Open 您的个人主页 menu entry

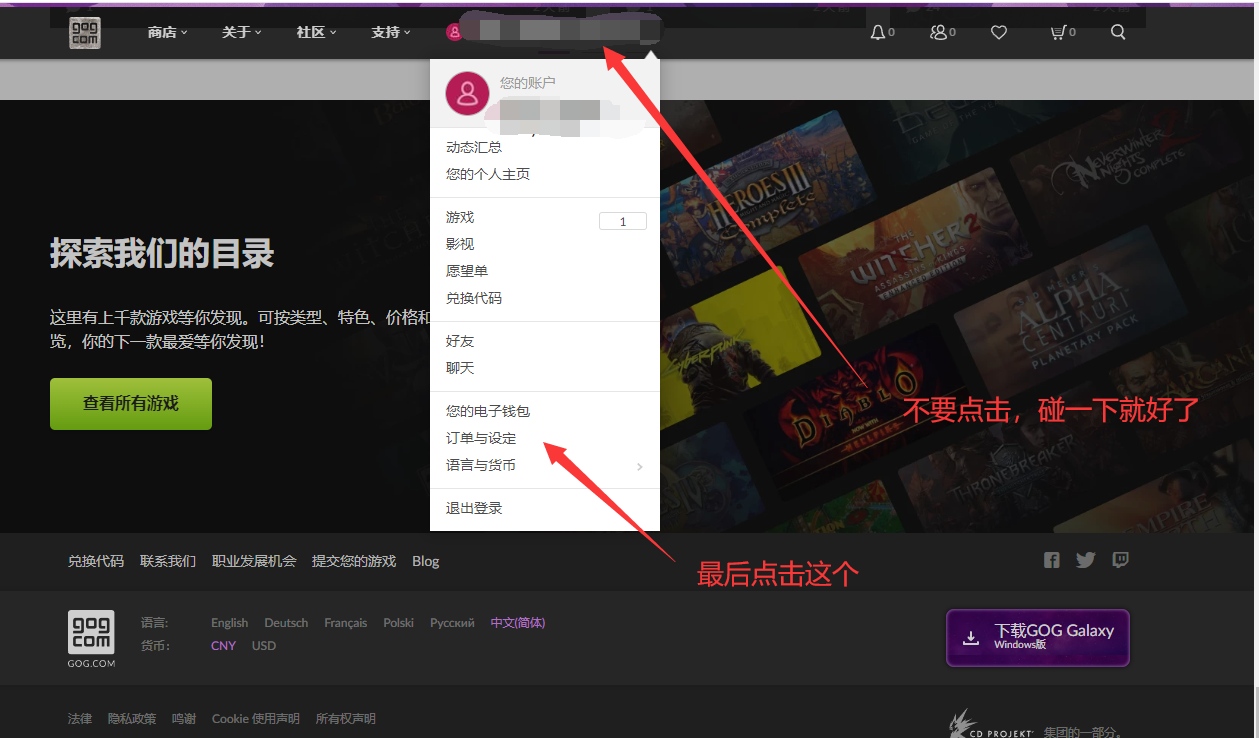[488, 174]
